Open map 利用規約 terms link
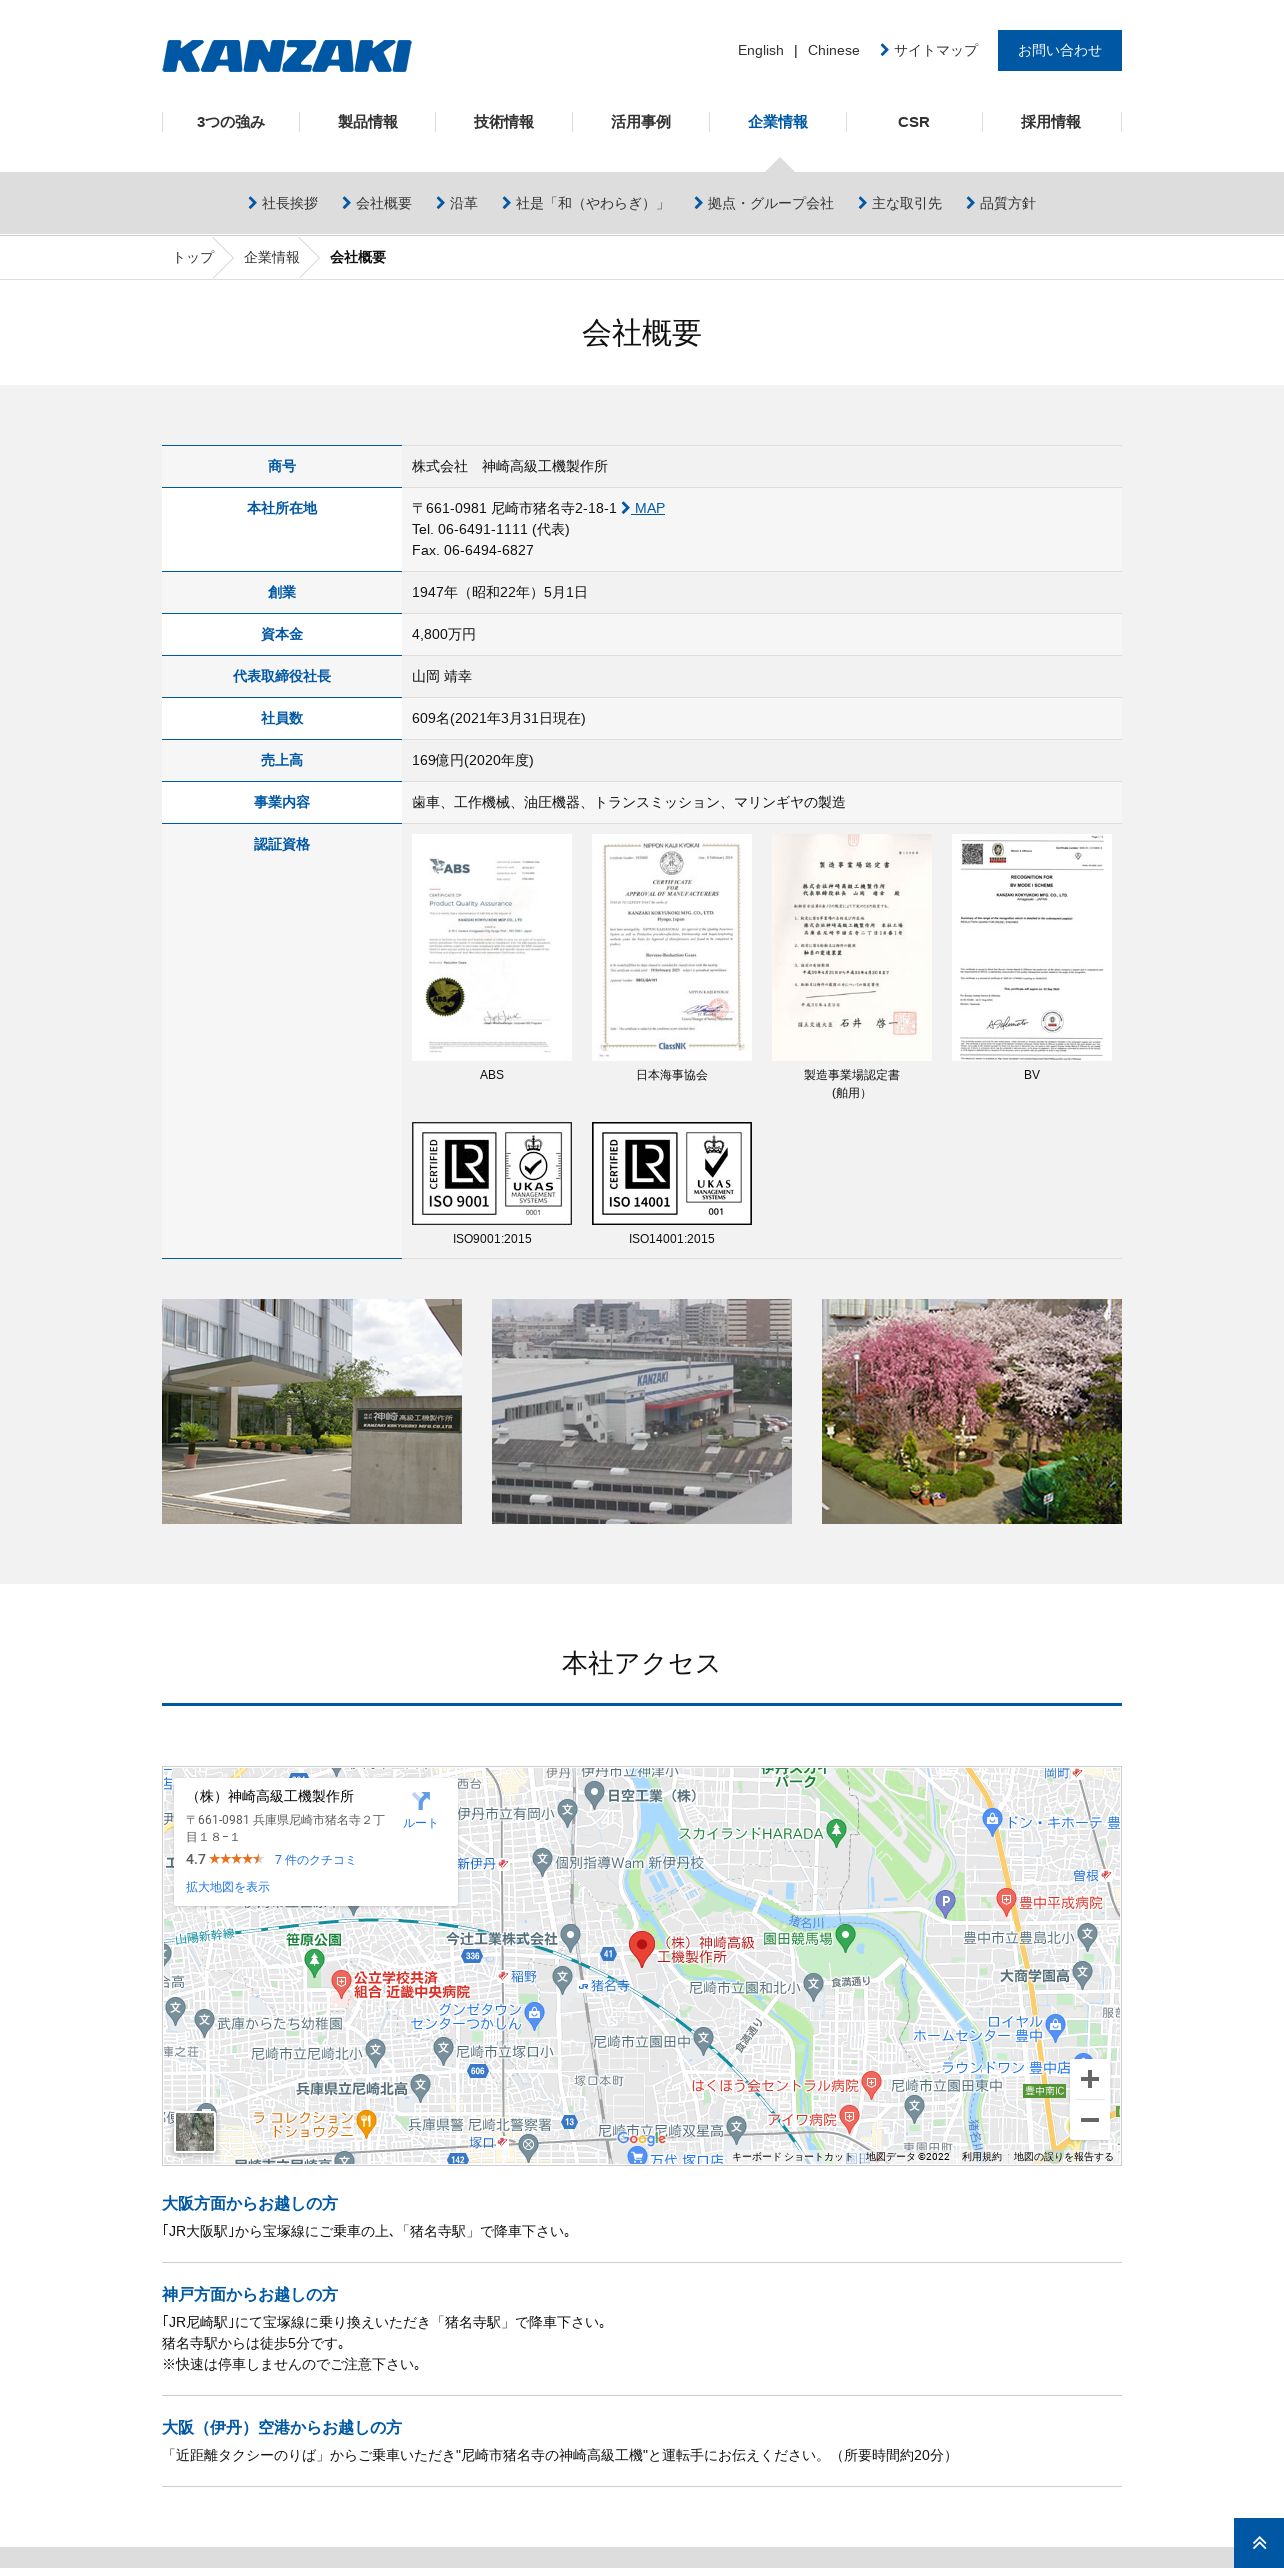The image size is (1284, 2568). click(982, 2157)
